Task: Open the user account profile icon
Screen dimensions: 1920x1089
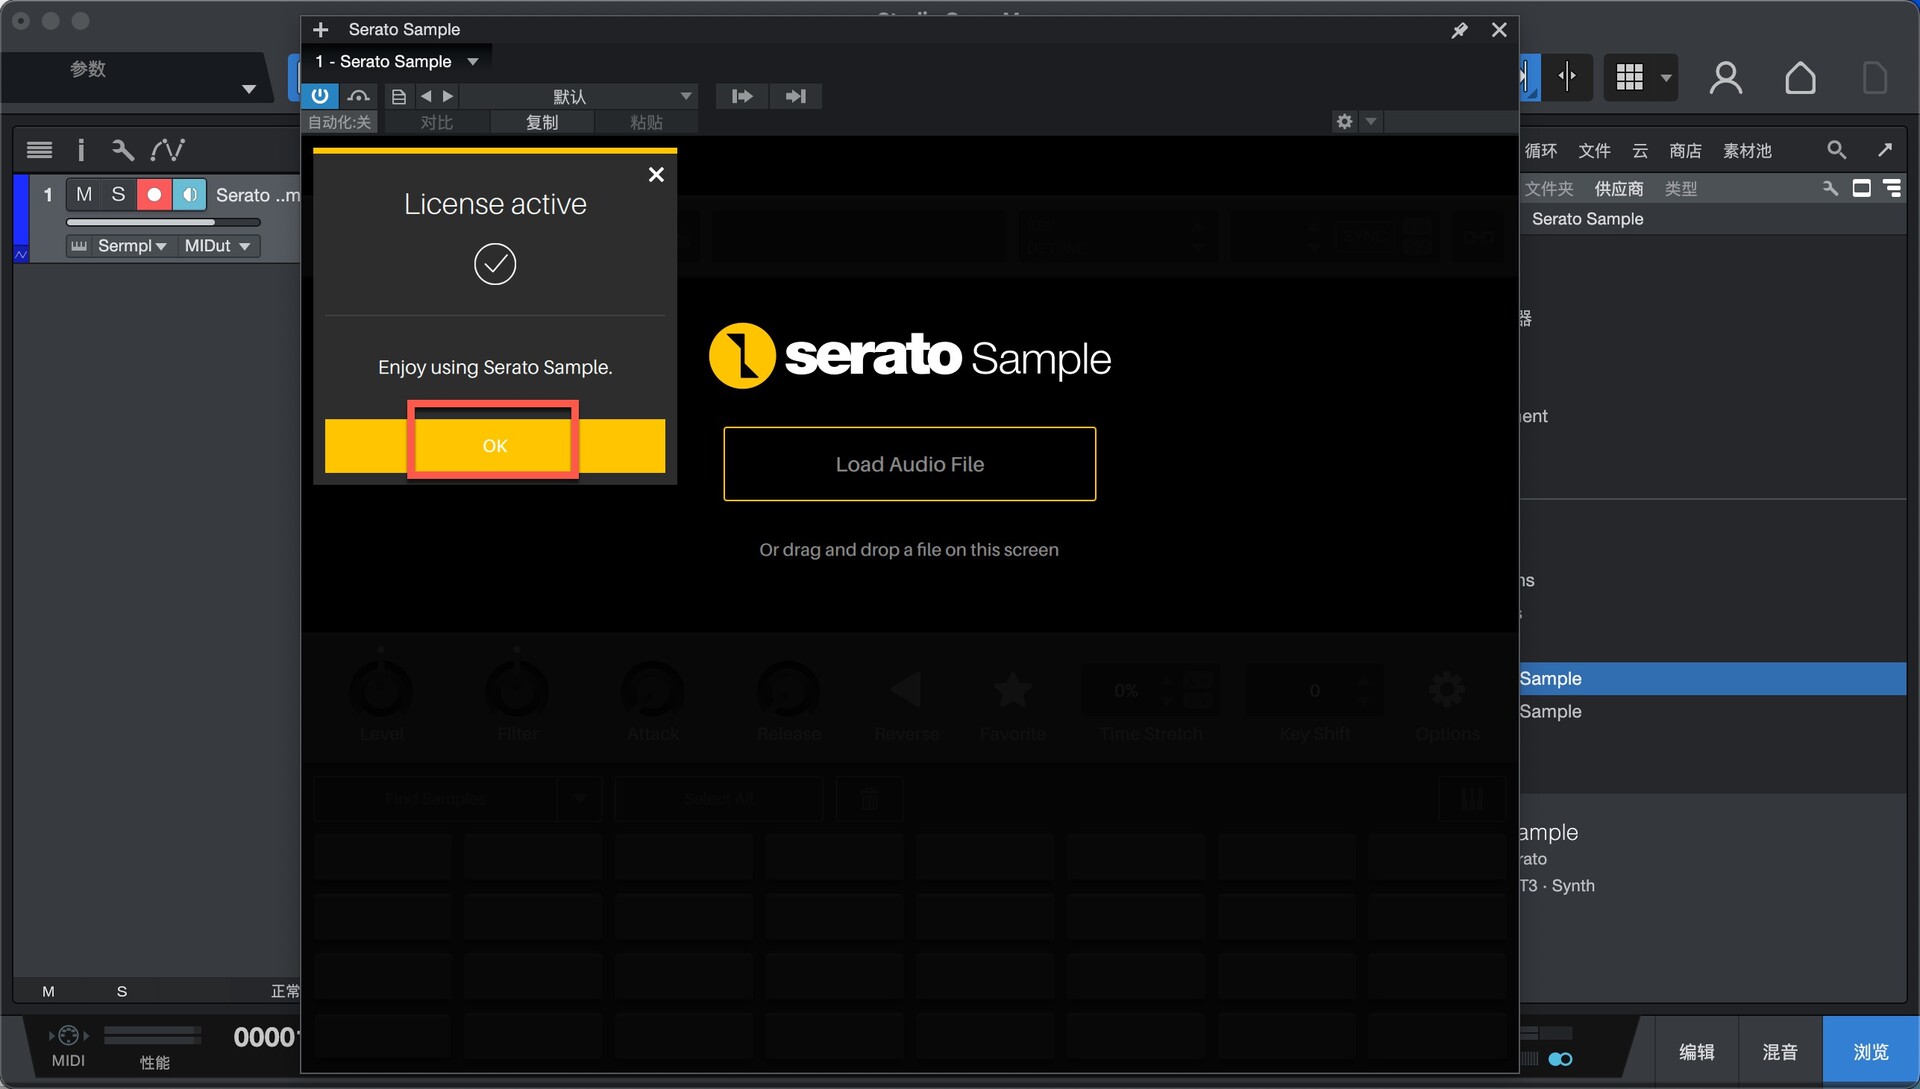Action: click(x=1726, y=78)
